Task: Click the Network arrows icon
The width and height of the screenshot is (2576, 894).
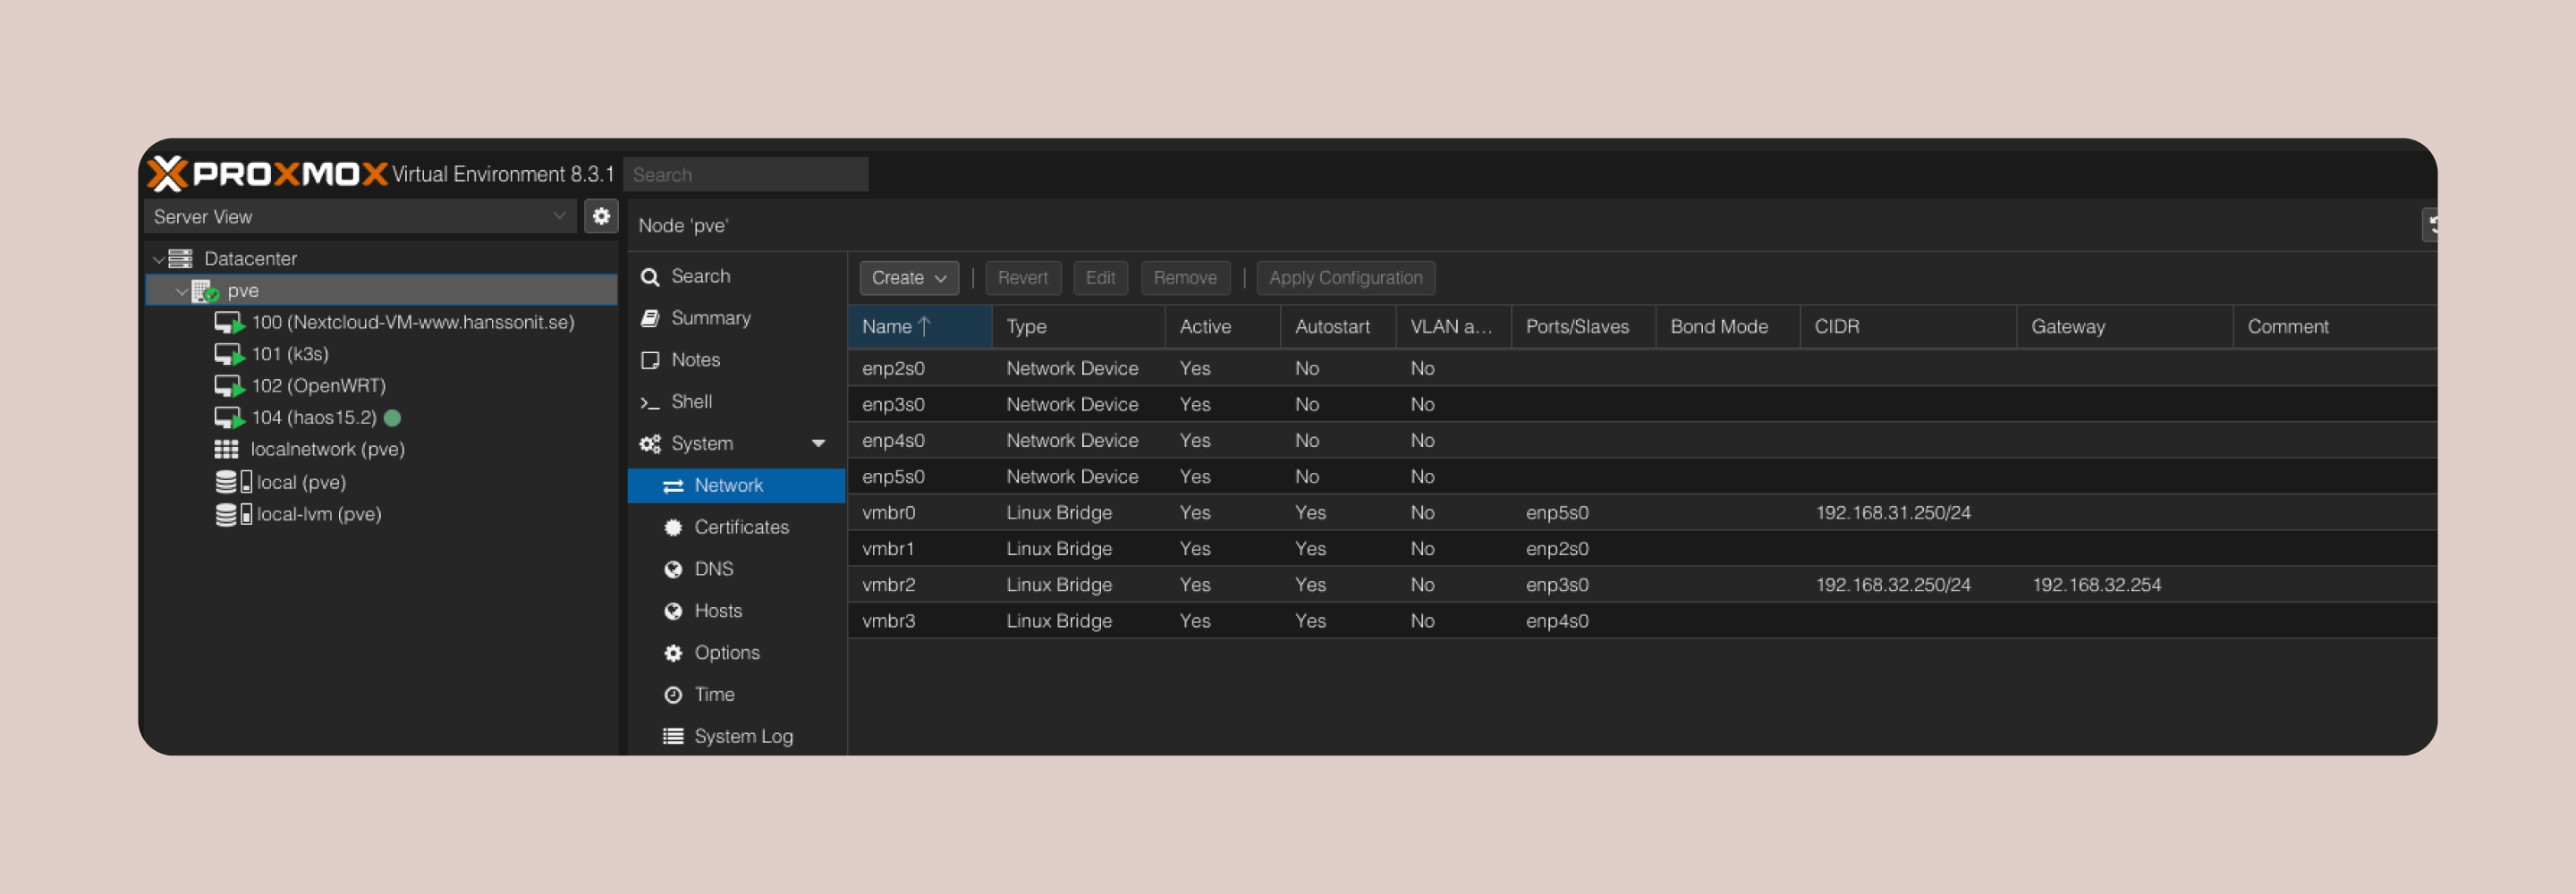Action: pyautogui.click(x=673, y=486)
